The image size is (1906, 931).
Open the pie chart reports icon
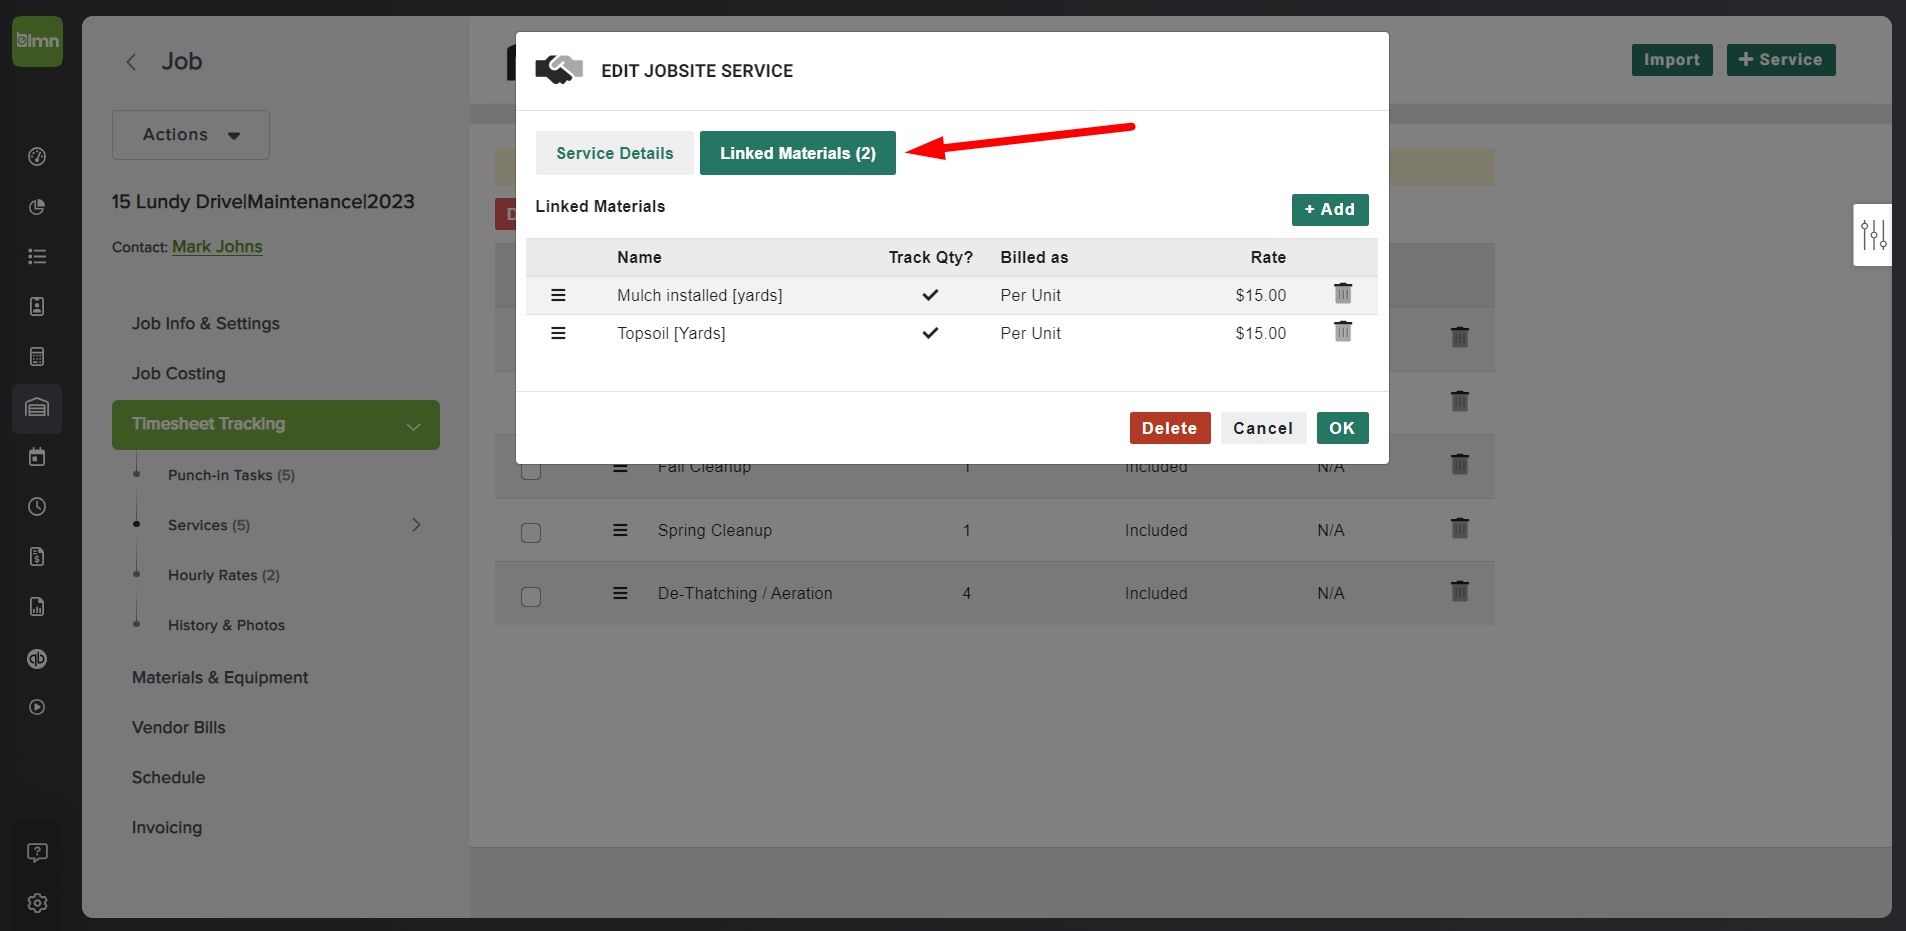(x=37, y=207)
